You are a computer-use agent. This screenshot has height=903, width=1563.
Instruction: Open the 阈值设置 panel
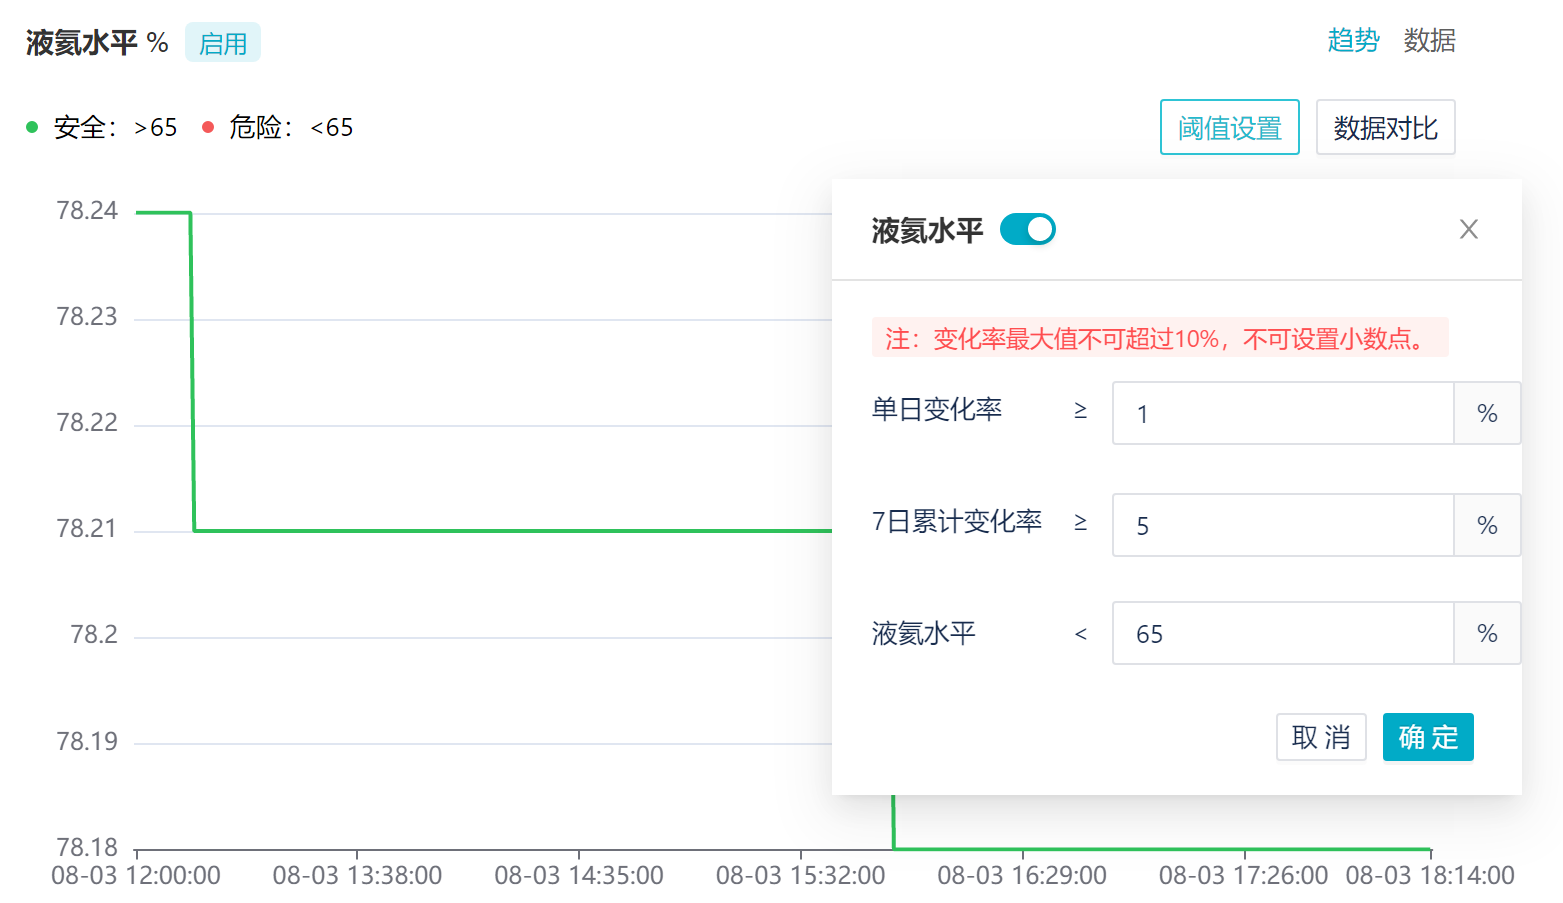(x=1229, y=128)
